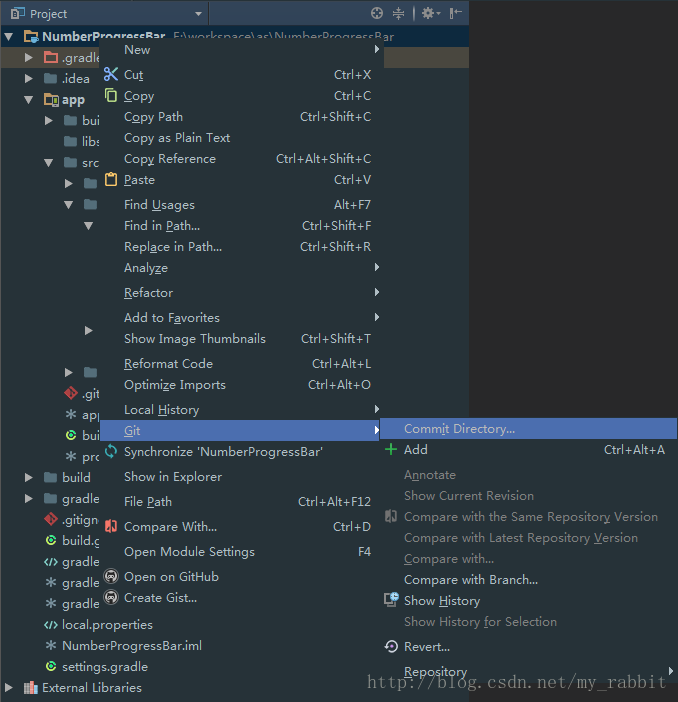Open the Local History submenu
The width and height of the screenshot is (678, 702).
[x=241, y=409]
